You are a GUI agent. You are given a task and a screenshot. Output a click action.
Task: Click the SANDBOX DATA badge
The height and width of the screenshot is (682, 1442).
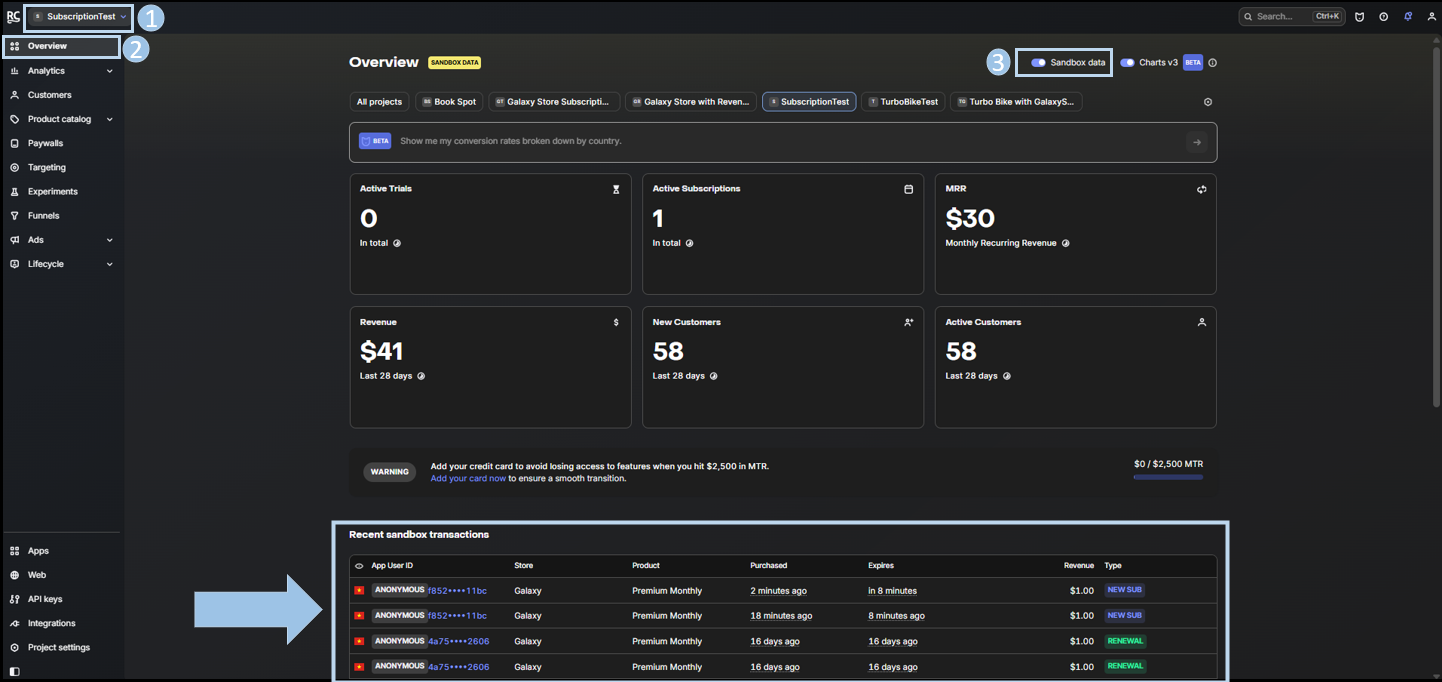pyautogui.click(x=455, y=62)
